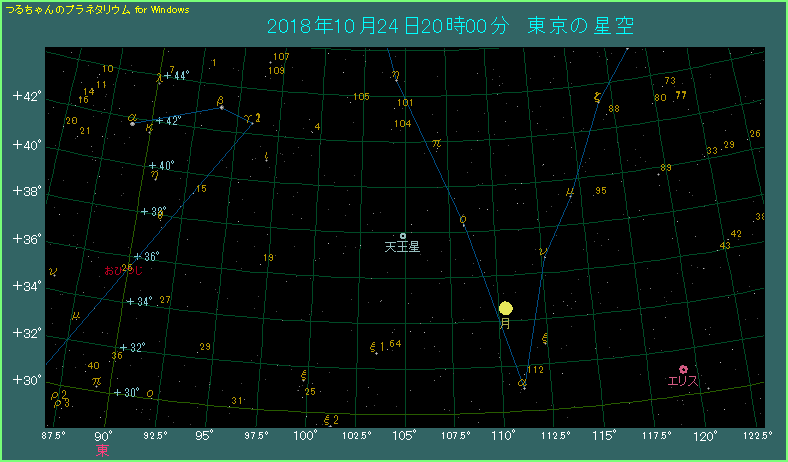The width and height of the screenshot is (788, 462).
Task: Click the 天王星 planet label
Action: (x=401, y=247)
